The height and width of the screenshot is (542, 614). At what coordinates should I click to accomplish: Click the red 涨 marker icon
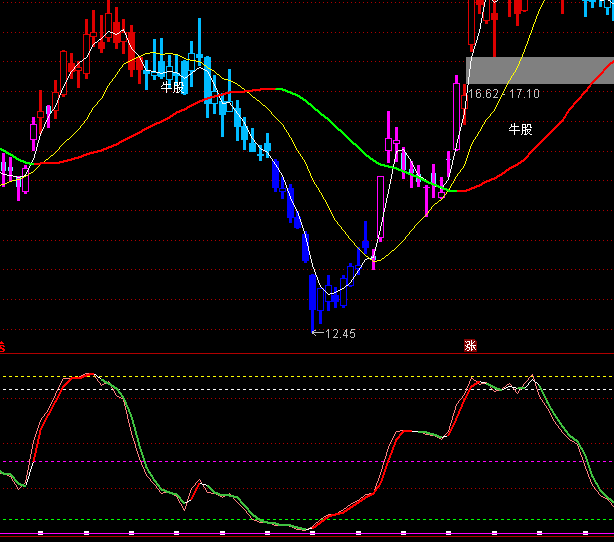tap(469, 346)
